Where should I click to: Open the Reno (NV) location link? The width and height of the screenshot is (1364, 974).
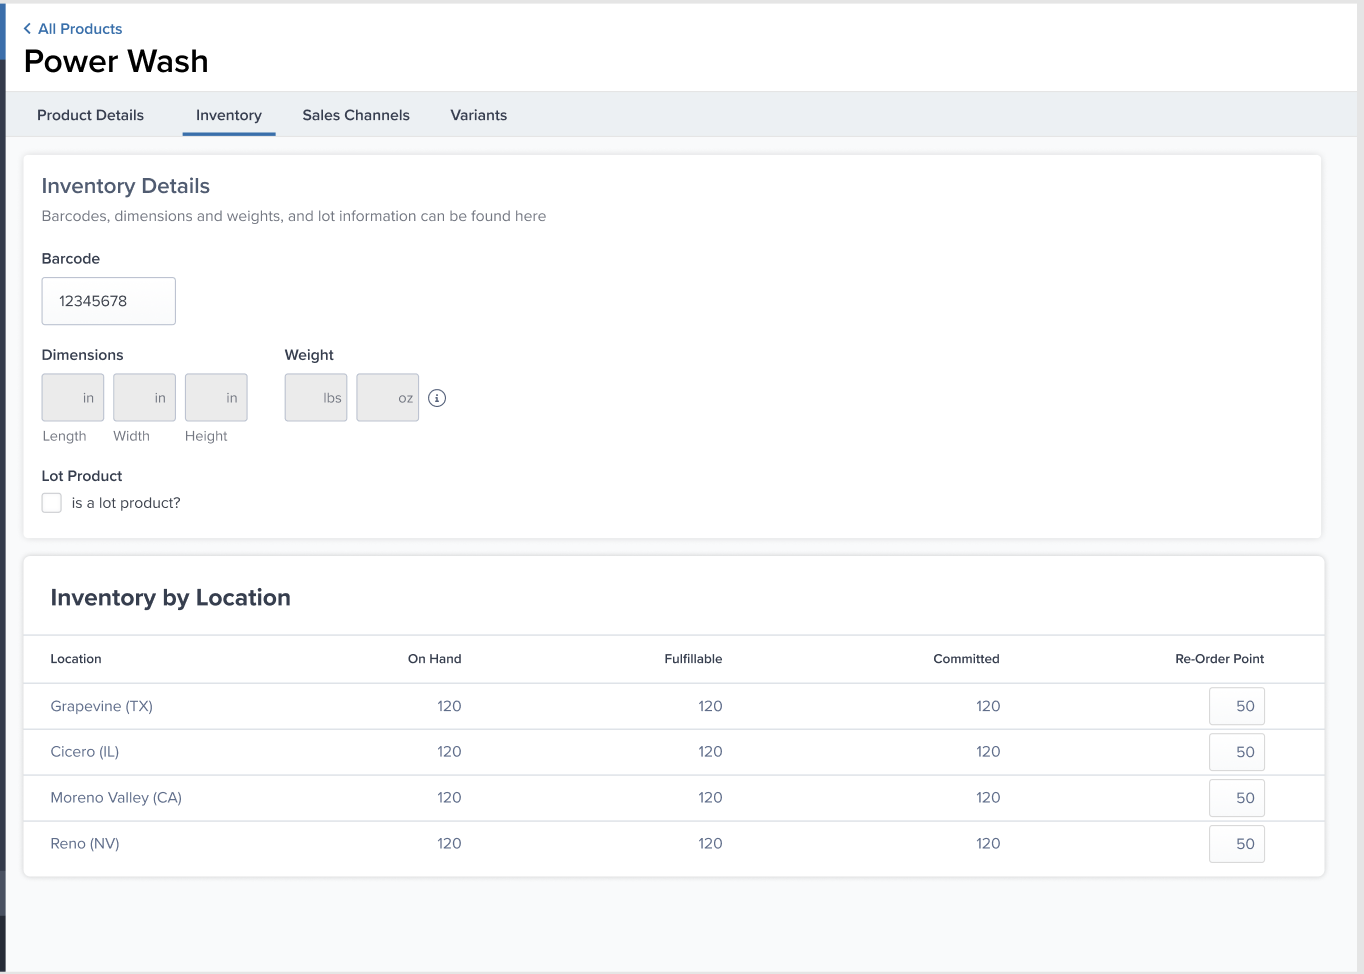click(x=84, y=843)
